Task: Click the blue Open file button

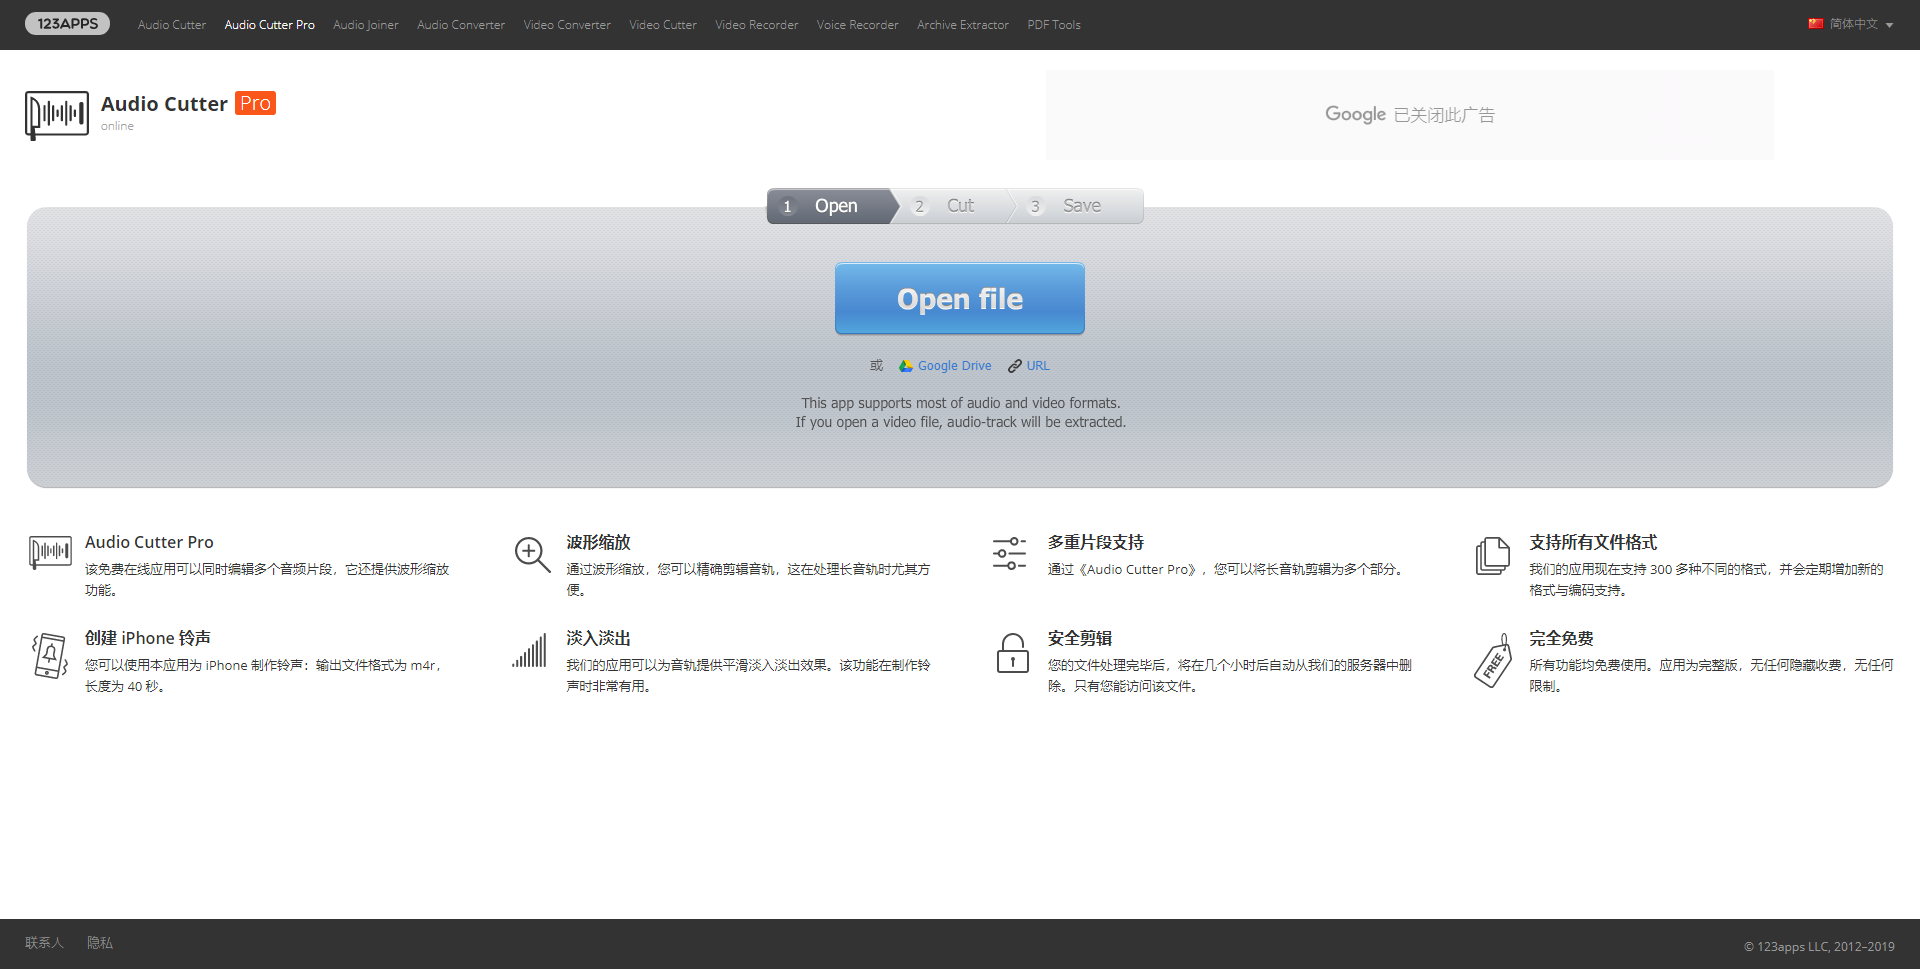Action: 960,299
